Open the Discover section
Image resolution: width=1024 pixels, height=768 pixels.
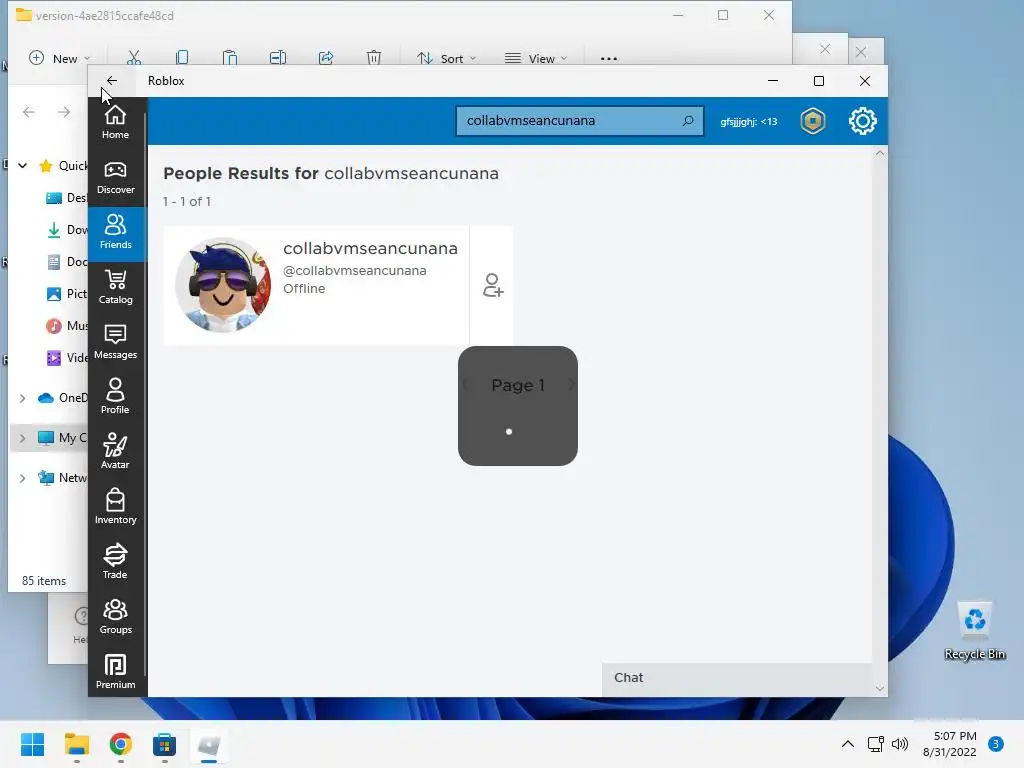click(116, 178)
